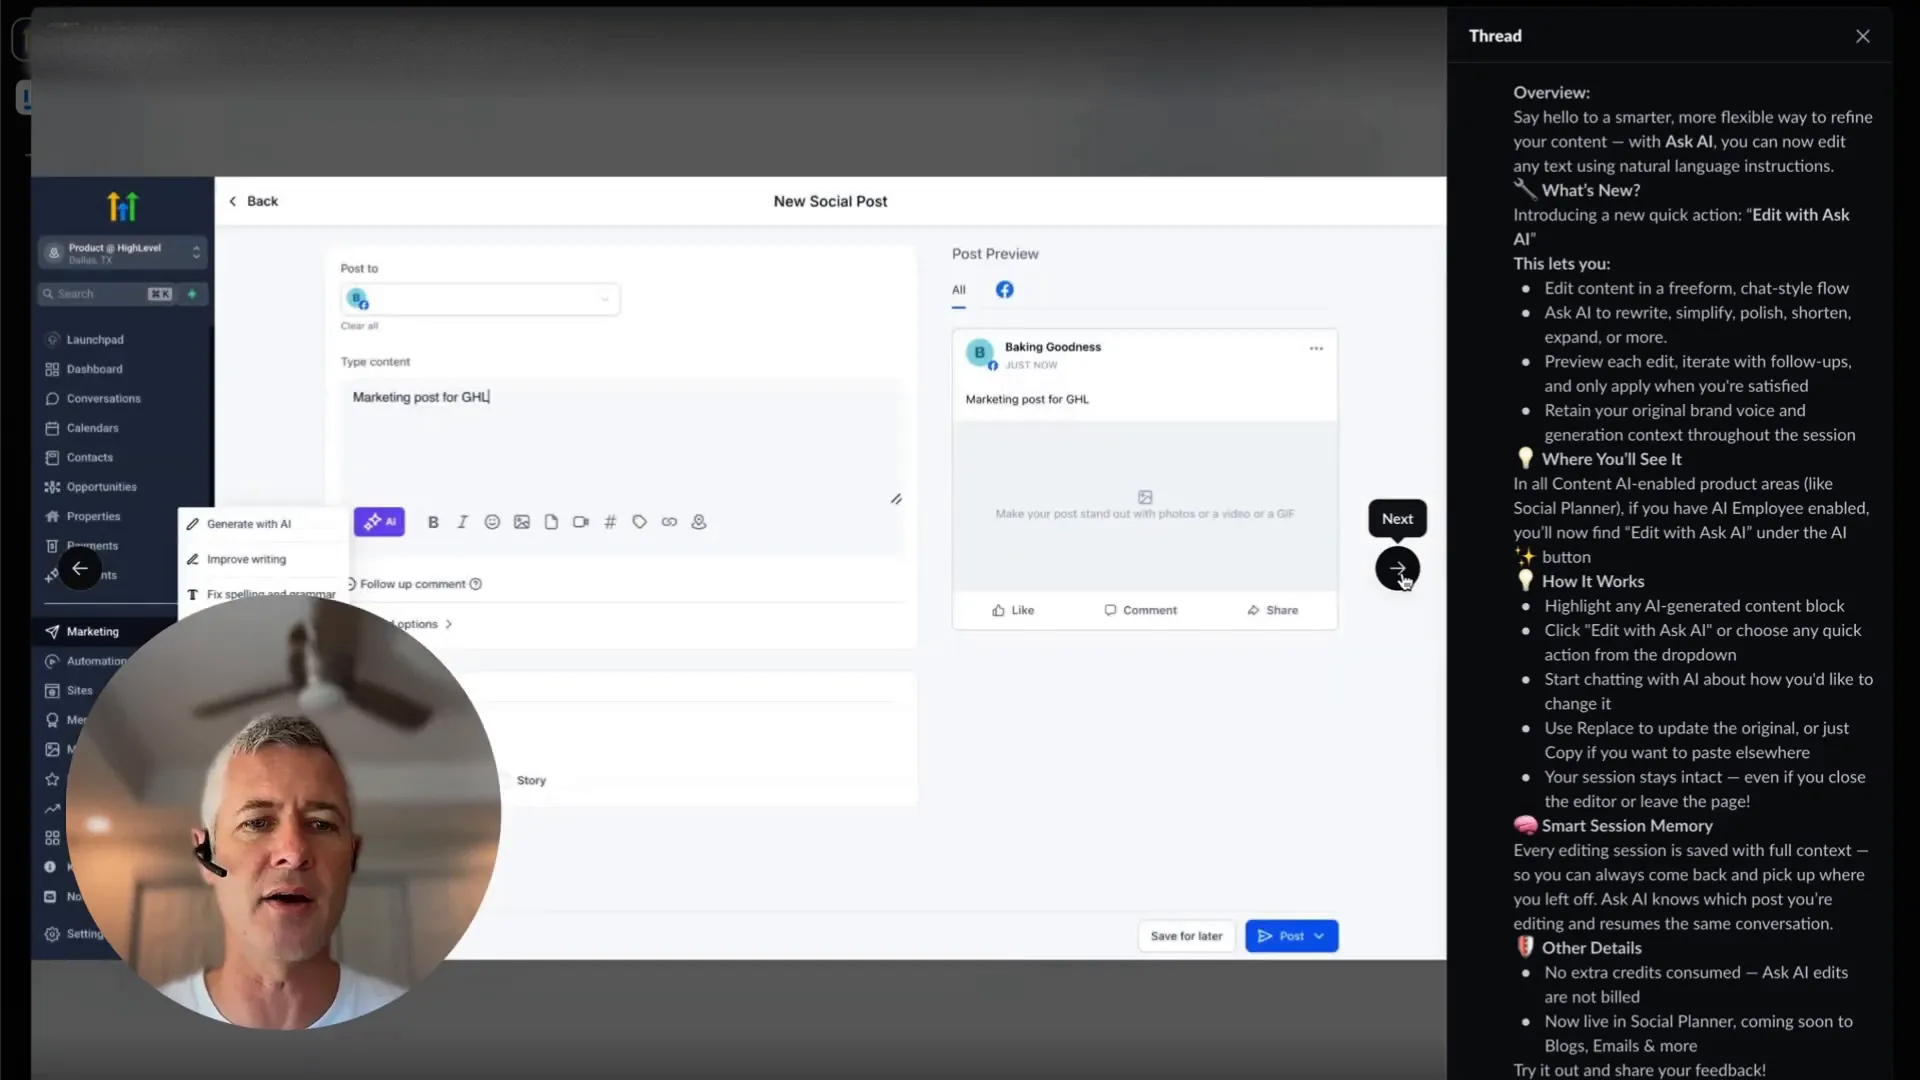Viewport: 1920px width, 1080px height.
Task: Click Like in post preview
Action: point(1013,611)
